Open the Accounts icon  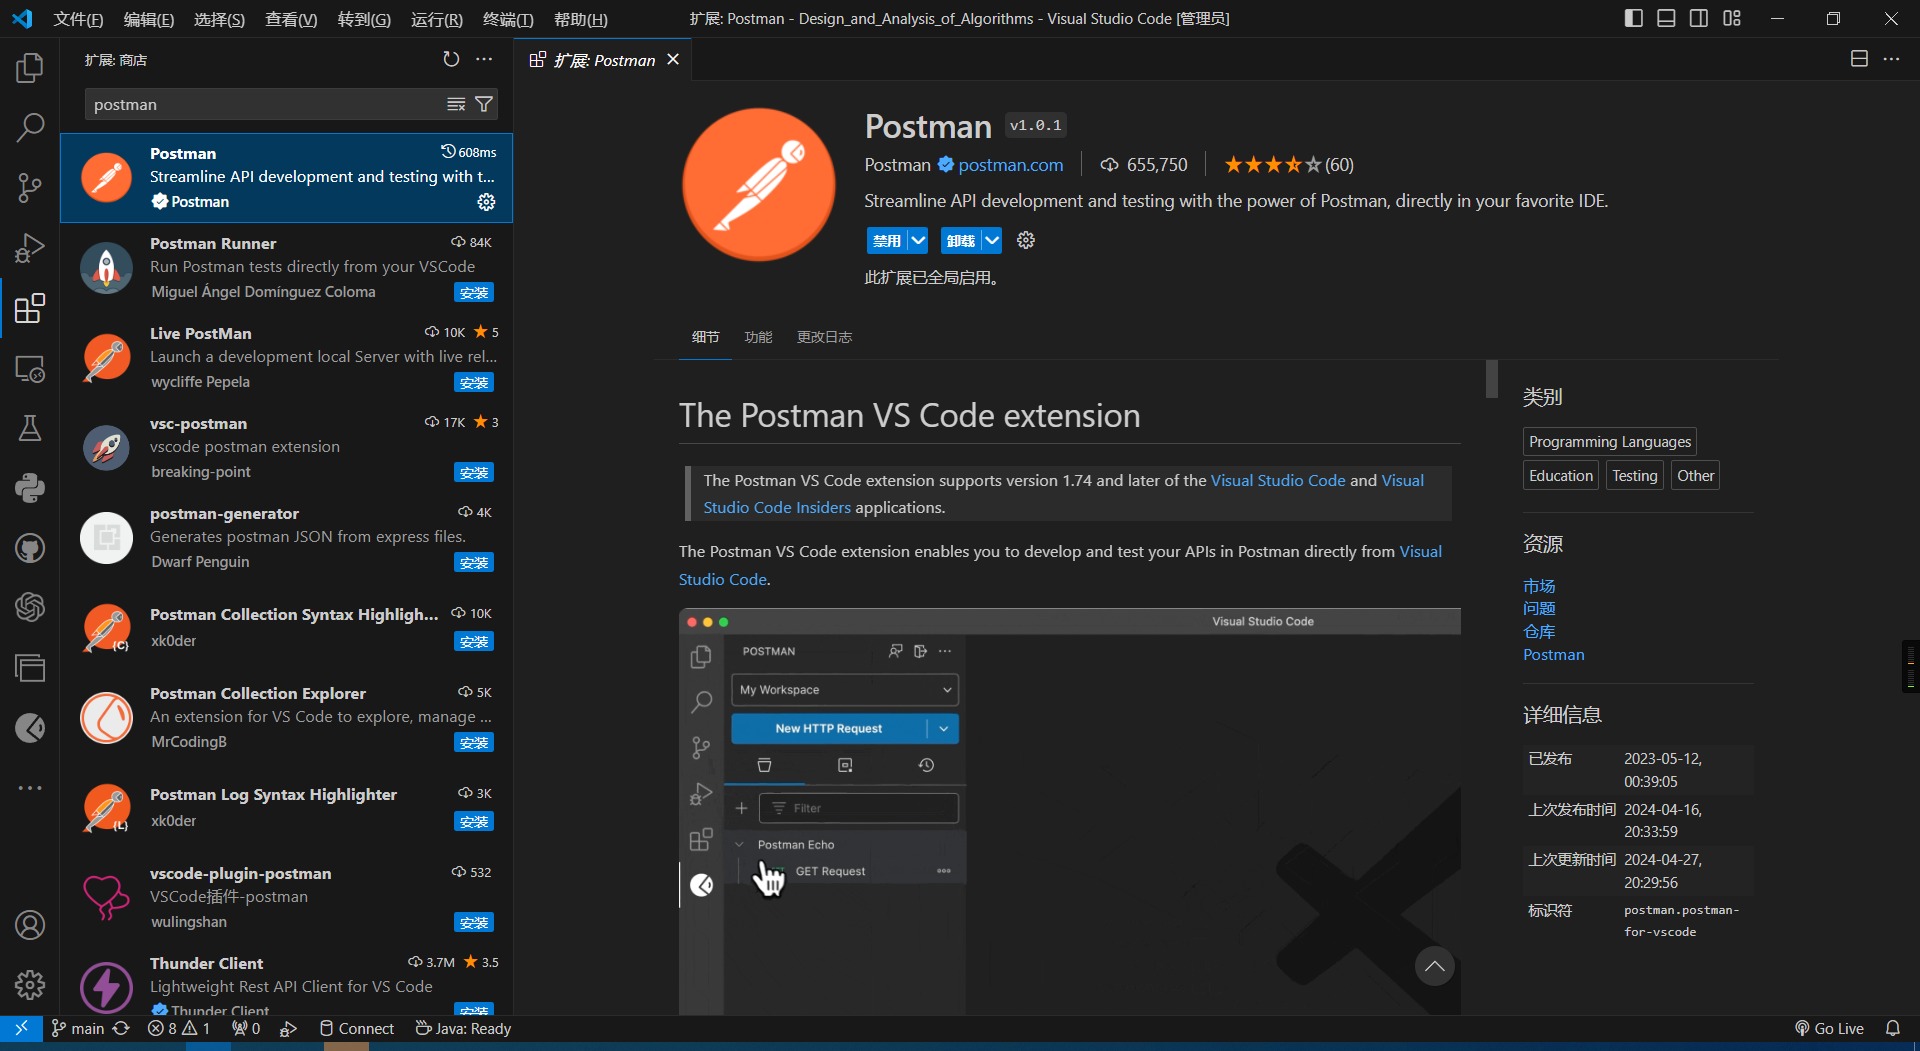(30, 925)
